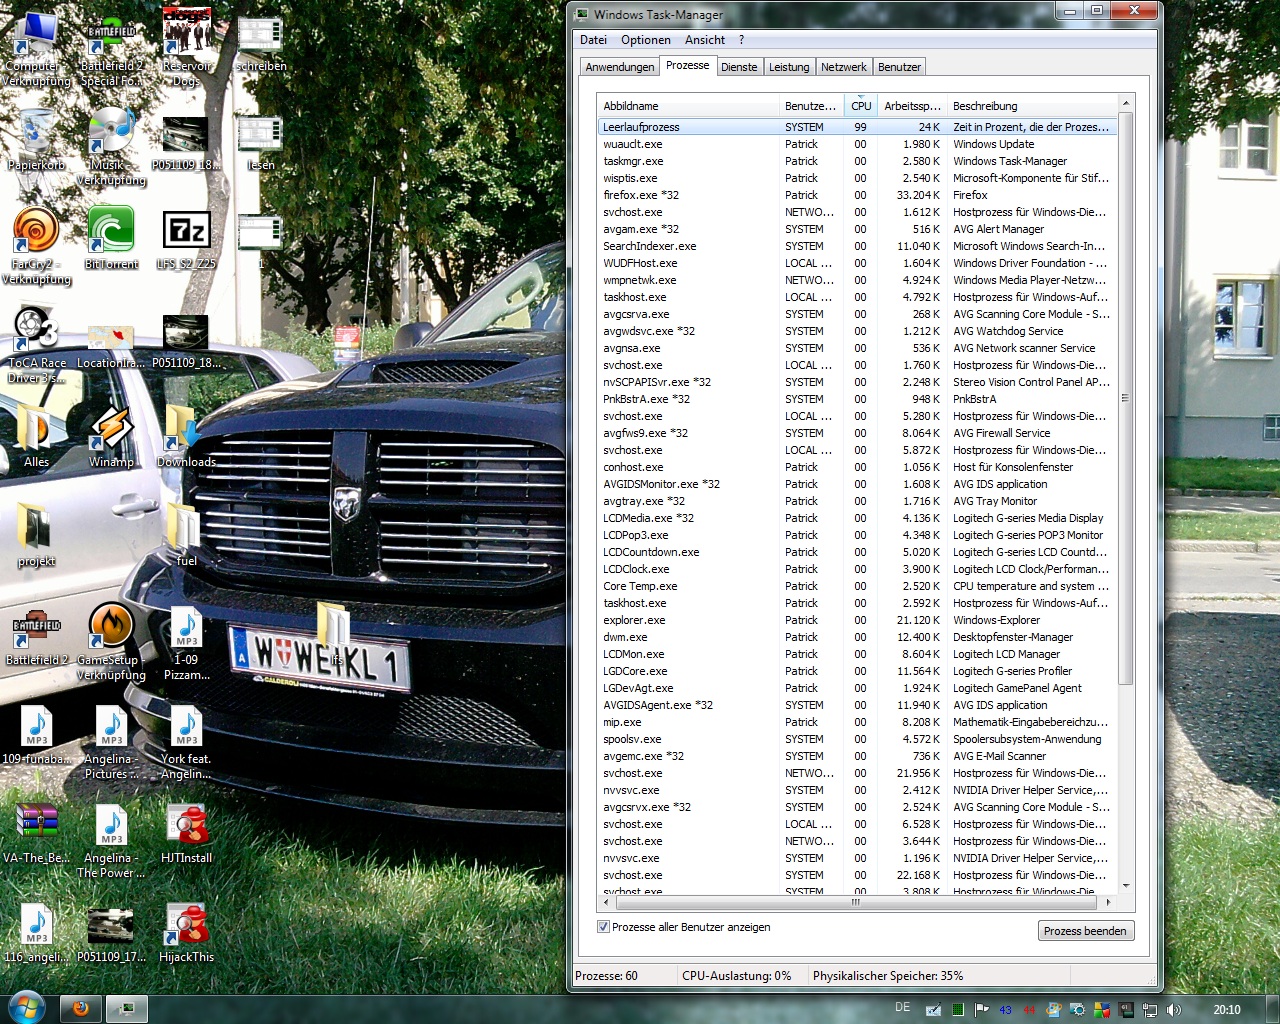Image resolution: width=1280 pixels, height=1024 pixels.
Task: Select the explorer.exe process row
Action: point(857,620)
